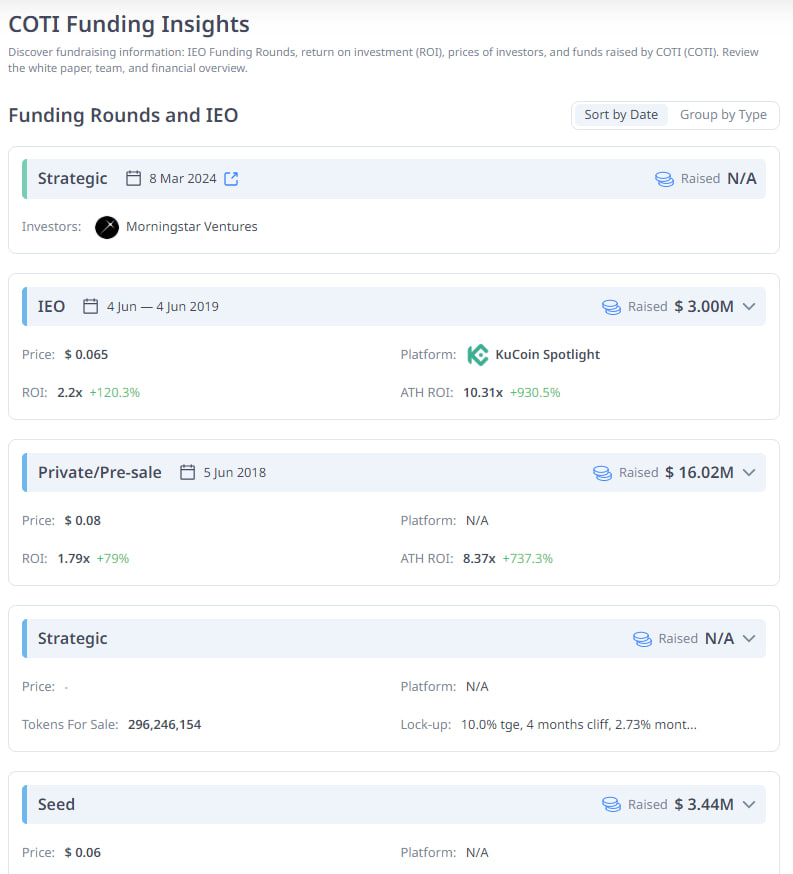Screen dimensions: 793x874
Task: Click the Private/Pre-sale round header
Action: (99, 473)
